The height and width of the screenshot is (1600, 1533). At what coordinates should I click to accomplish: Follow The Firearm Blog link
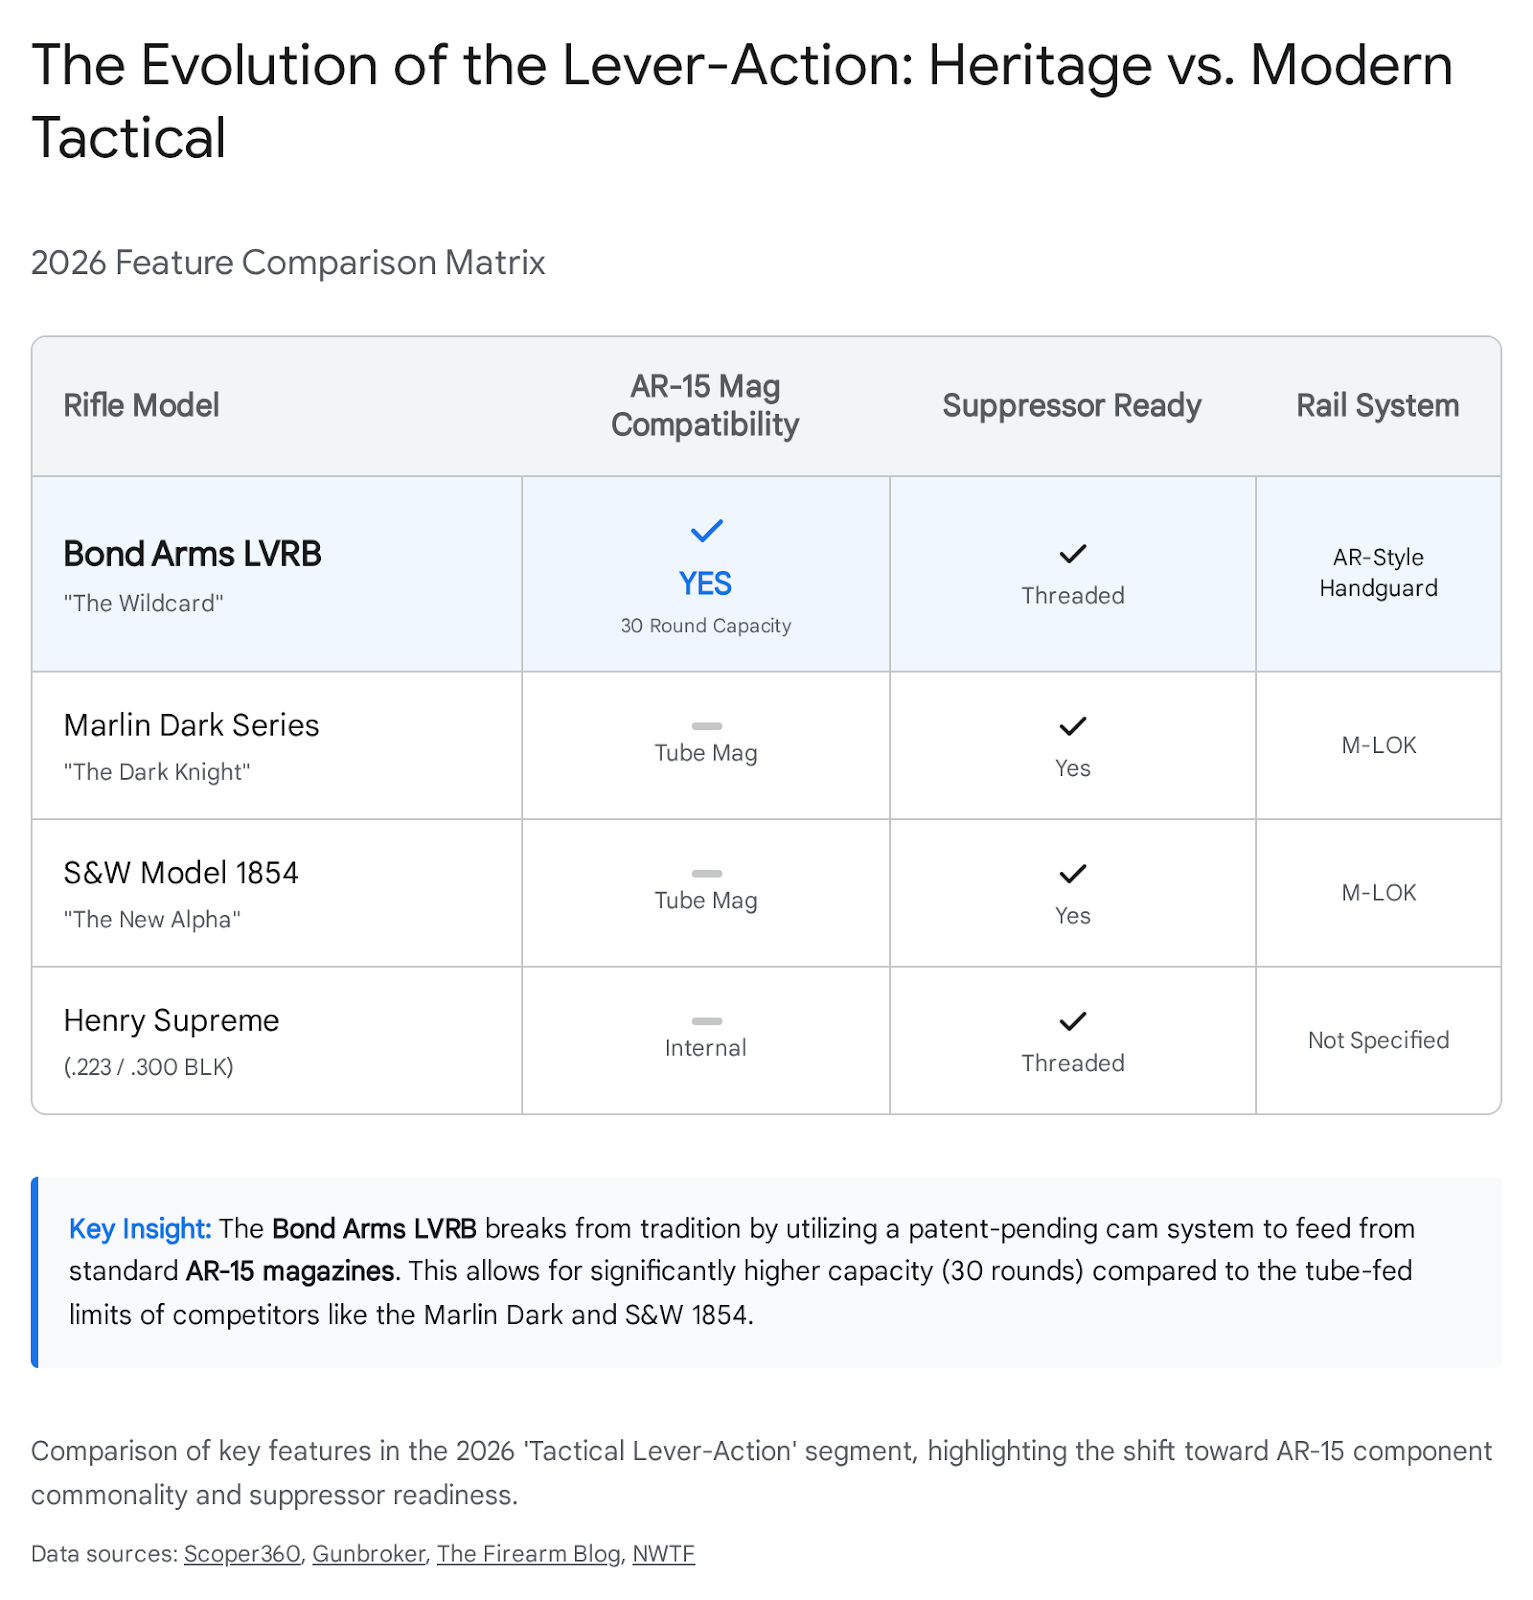(x=528, y=1554)
